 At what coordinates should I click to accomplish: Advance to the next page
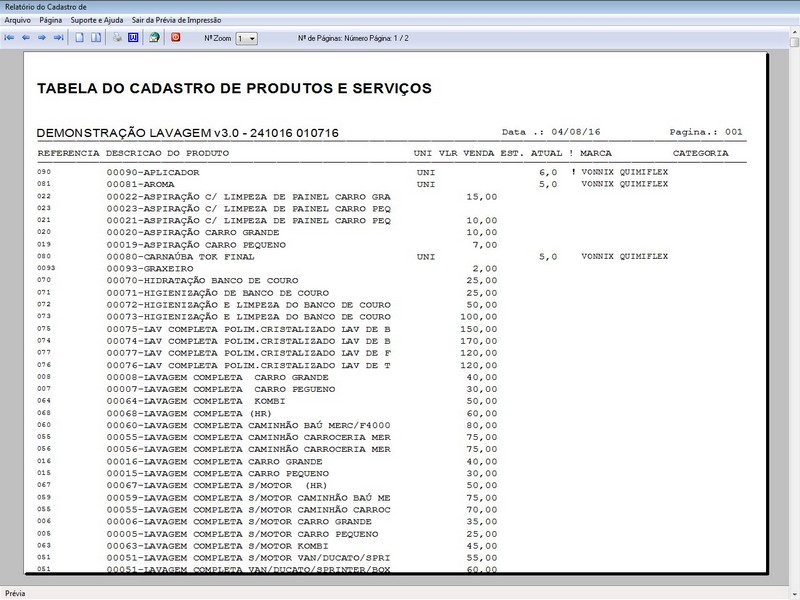[41, 38]
